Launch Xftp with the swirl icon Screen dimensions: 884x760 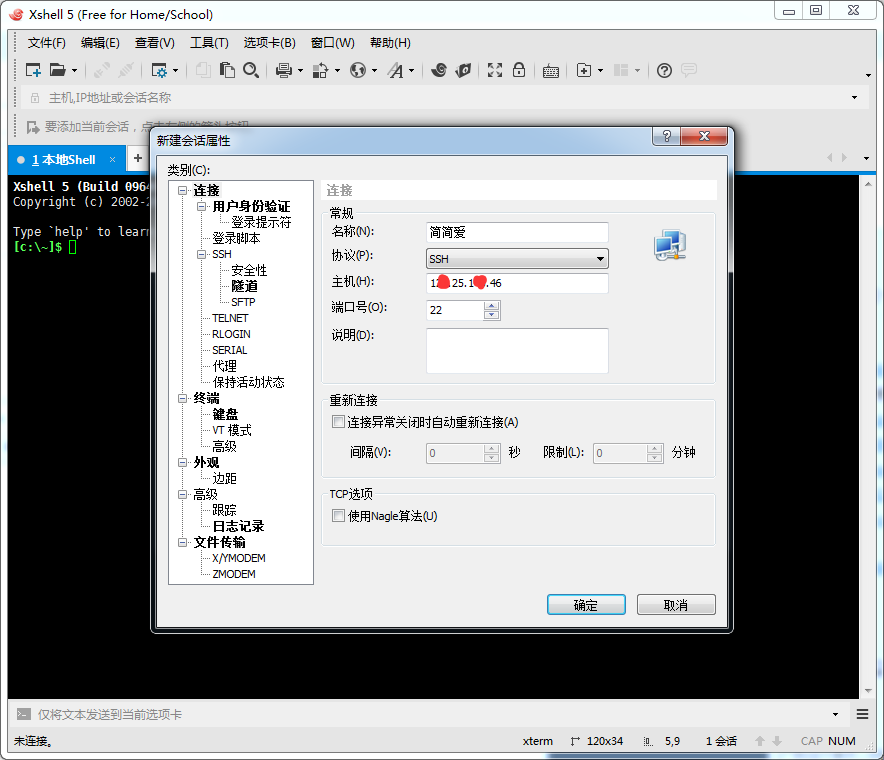(x=439, y=70)
